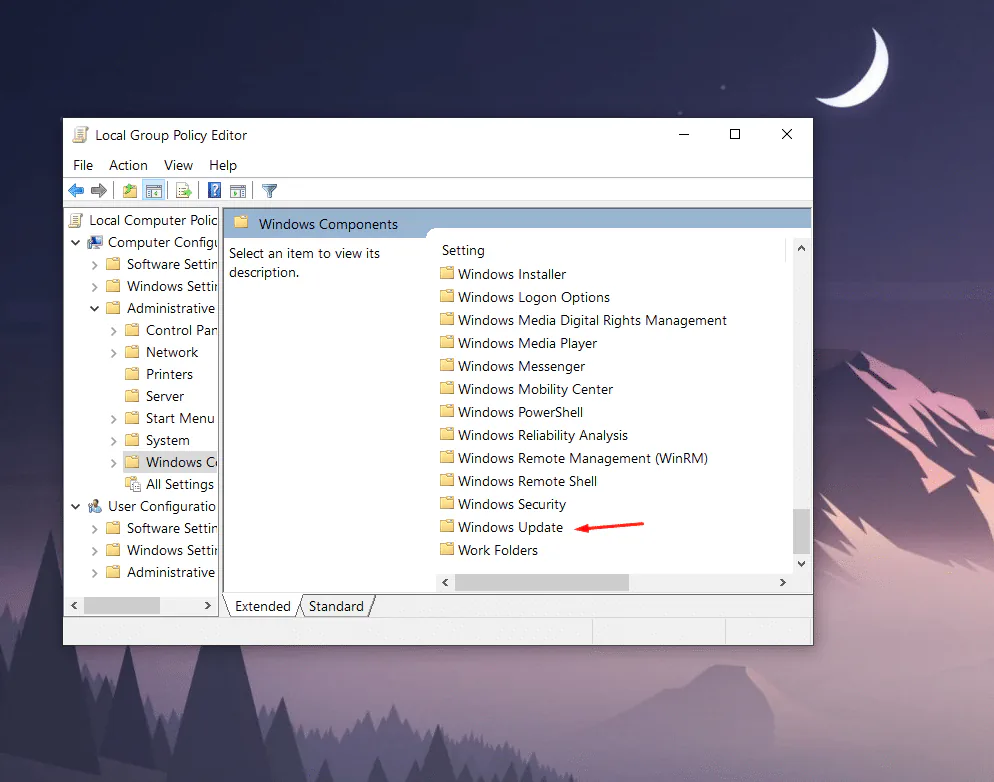Click the Back arrow toolbar icon
The image size is (994, 782).
pos(76,190)
